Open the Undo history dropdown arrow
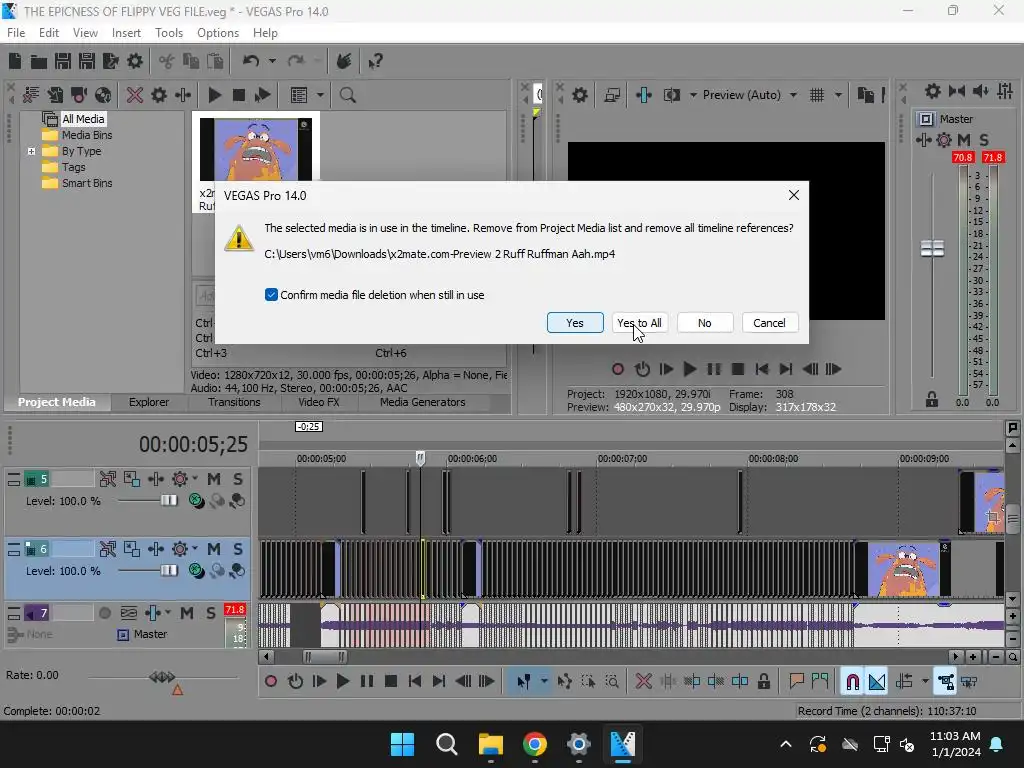The image size is (1024, 768). (x=272, y=61)
